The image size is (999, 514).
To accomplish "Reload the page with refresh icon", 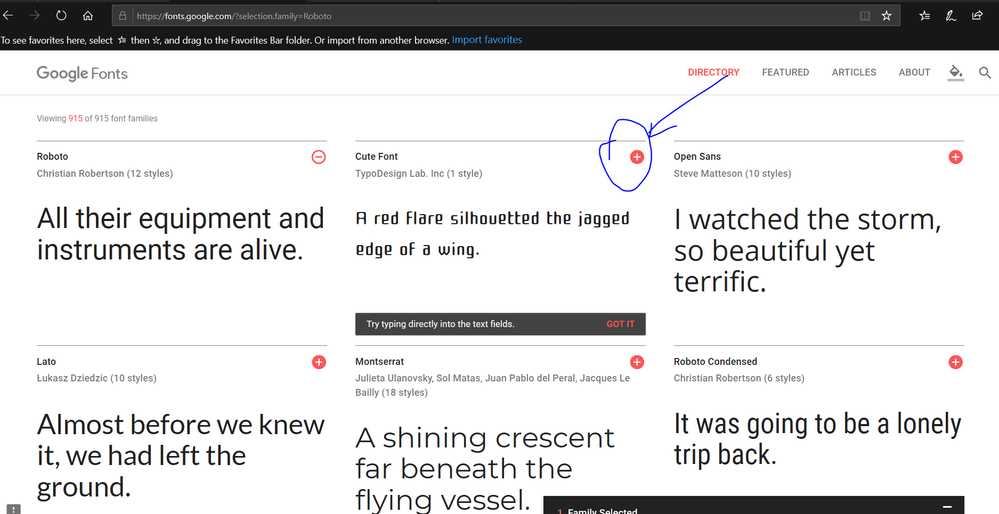I will pos(61,16).
